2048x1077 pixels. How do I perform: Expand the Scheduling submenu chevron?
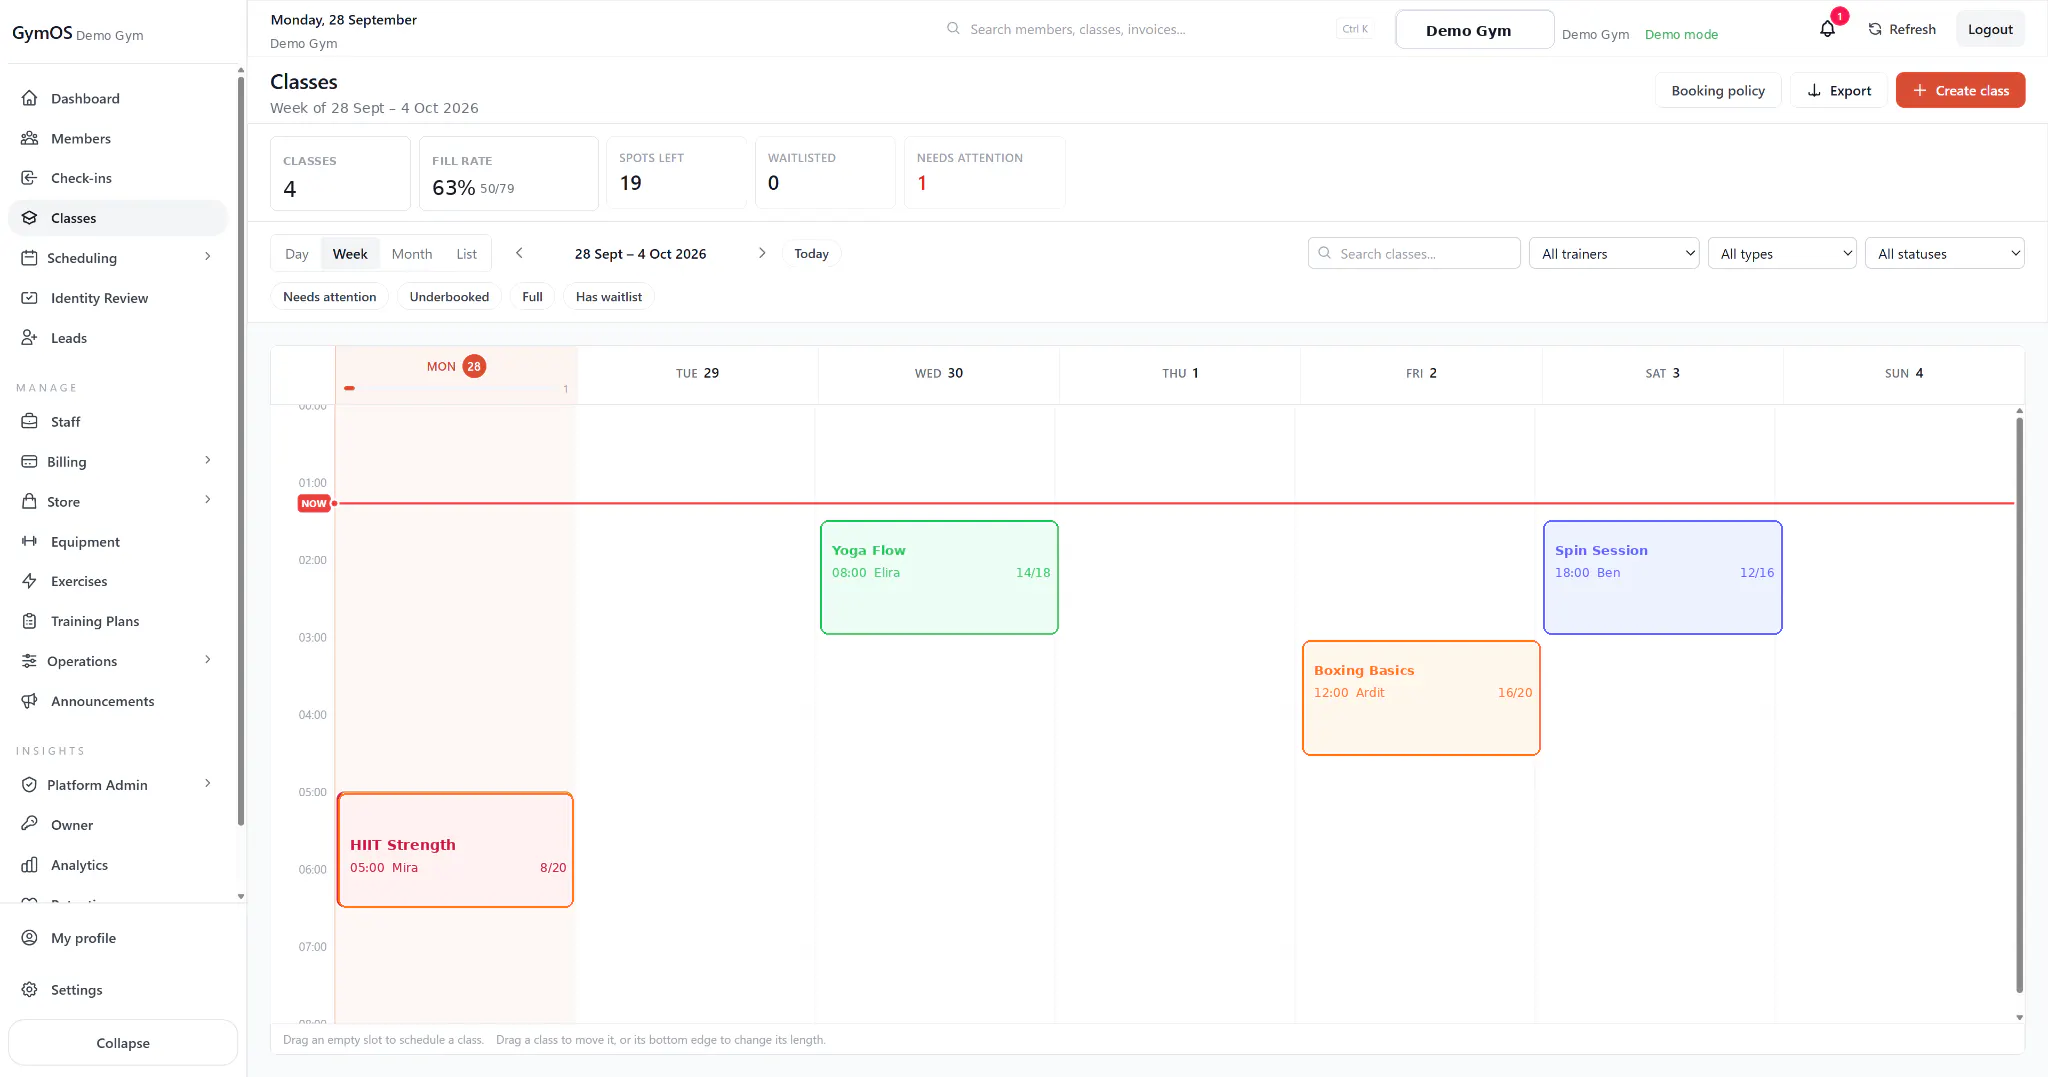click(208, 257)
